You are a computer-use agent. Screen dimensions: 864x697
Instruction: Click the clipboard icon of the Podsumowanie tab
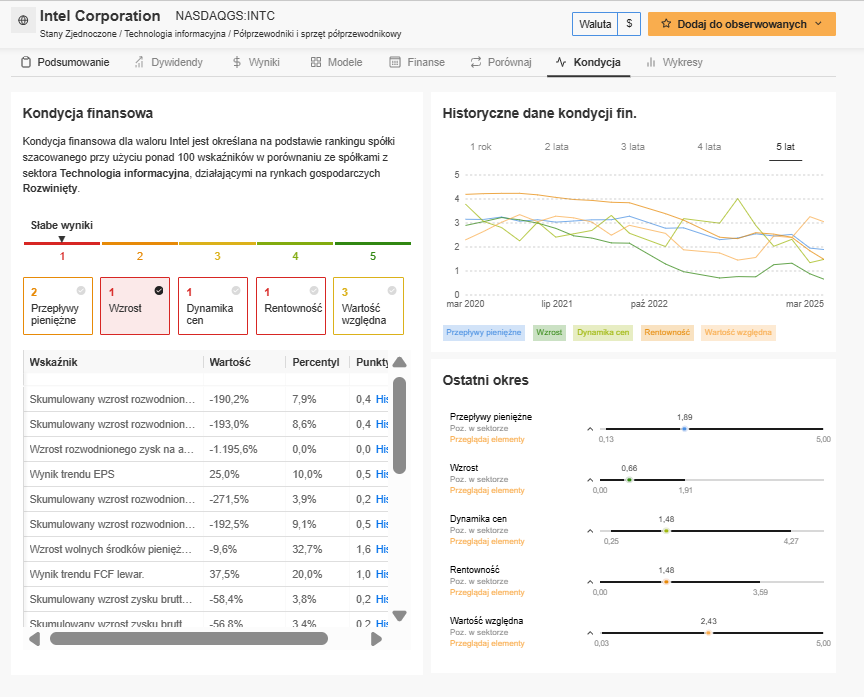[26, 62]
